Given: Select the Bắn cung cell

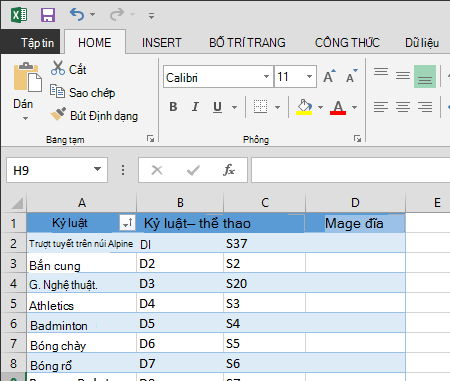Looking at the screenshot, I should pos(82,263).
